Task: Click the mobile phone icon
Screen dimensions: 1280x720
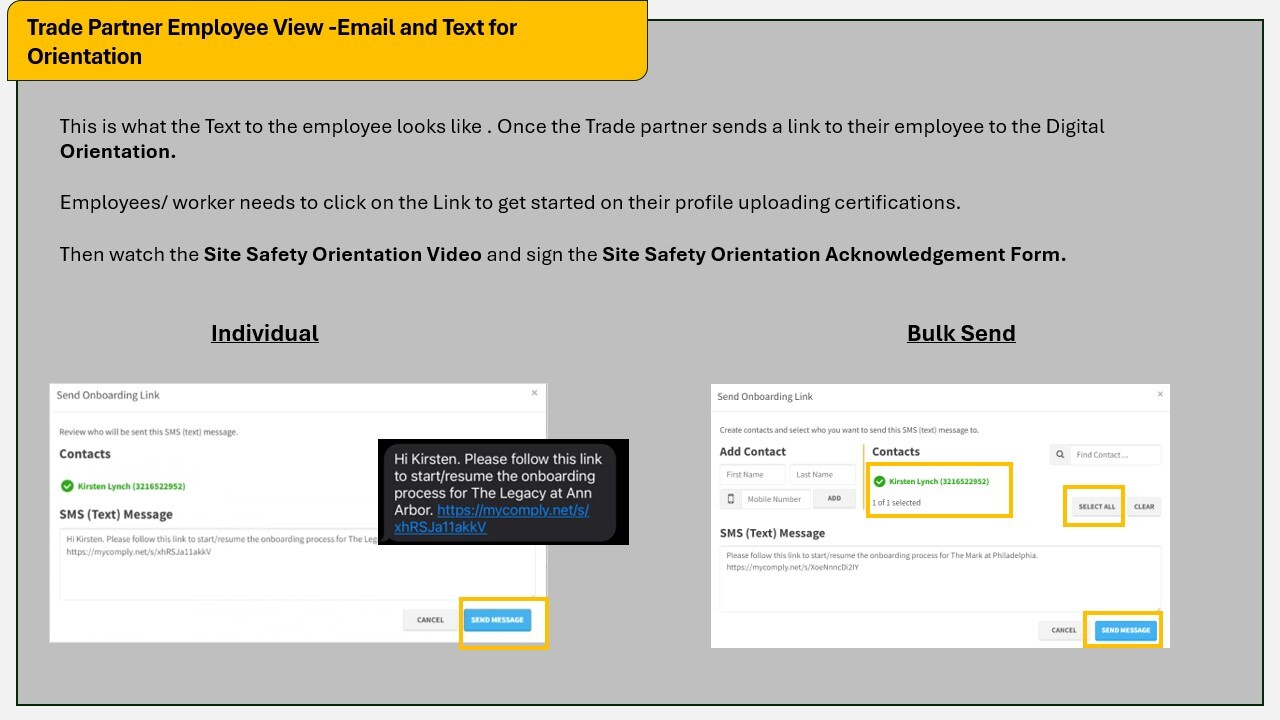Action: (x=731, y=498)
